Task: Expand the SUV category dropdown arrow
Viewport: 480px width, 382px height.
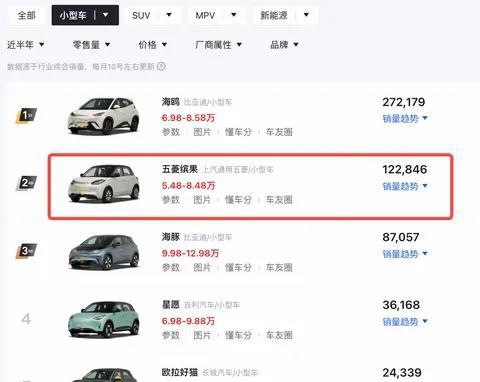Action: click(169, 15)
